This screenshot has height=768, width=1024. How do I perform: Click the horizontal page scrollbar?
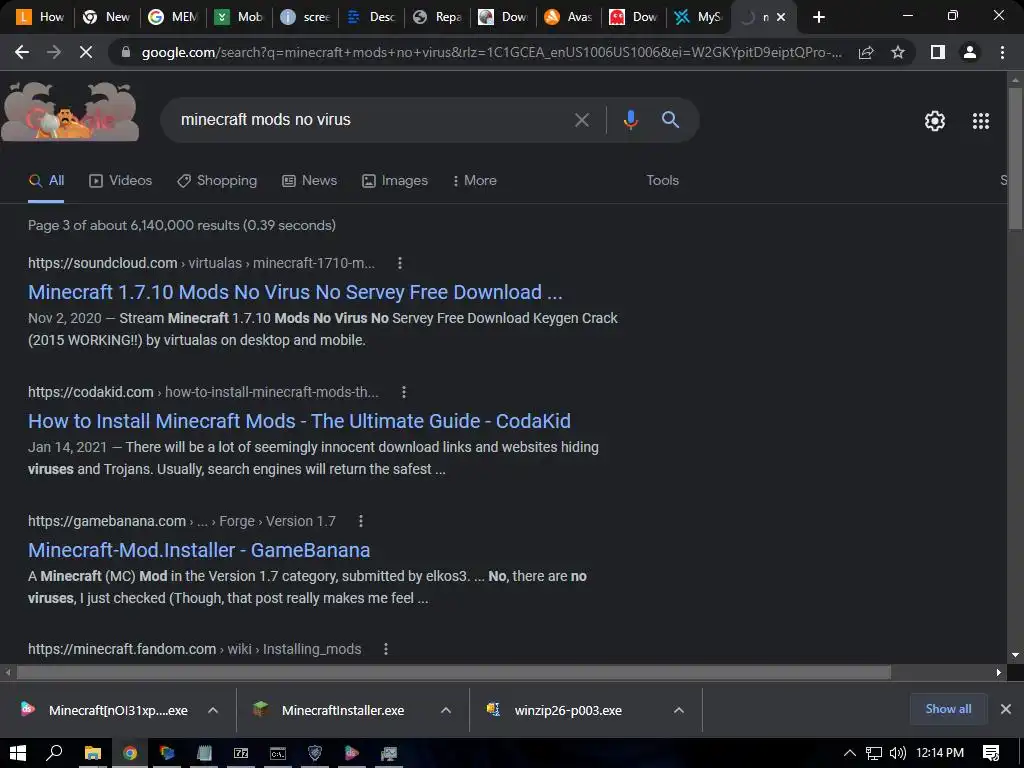(453, 672)
